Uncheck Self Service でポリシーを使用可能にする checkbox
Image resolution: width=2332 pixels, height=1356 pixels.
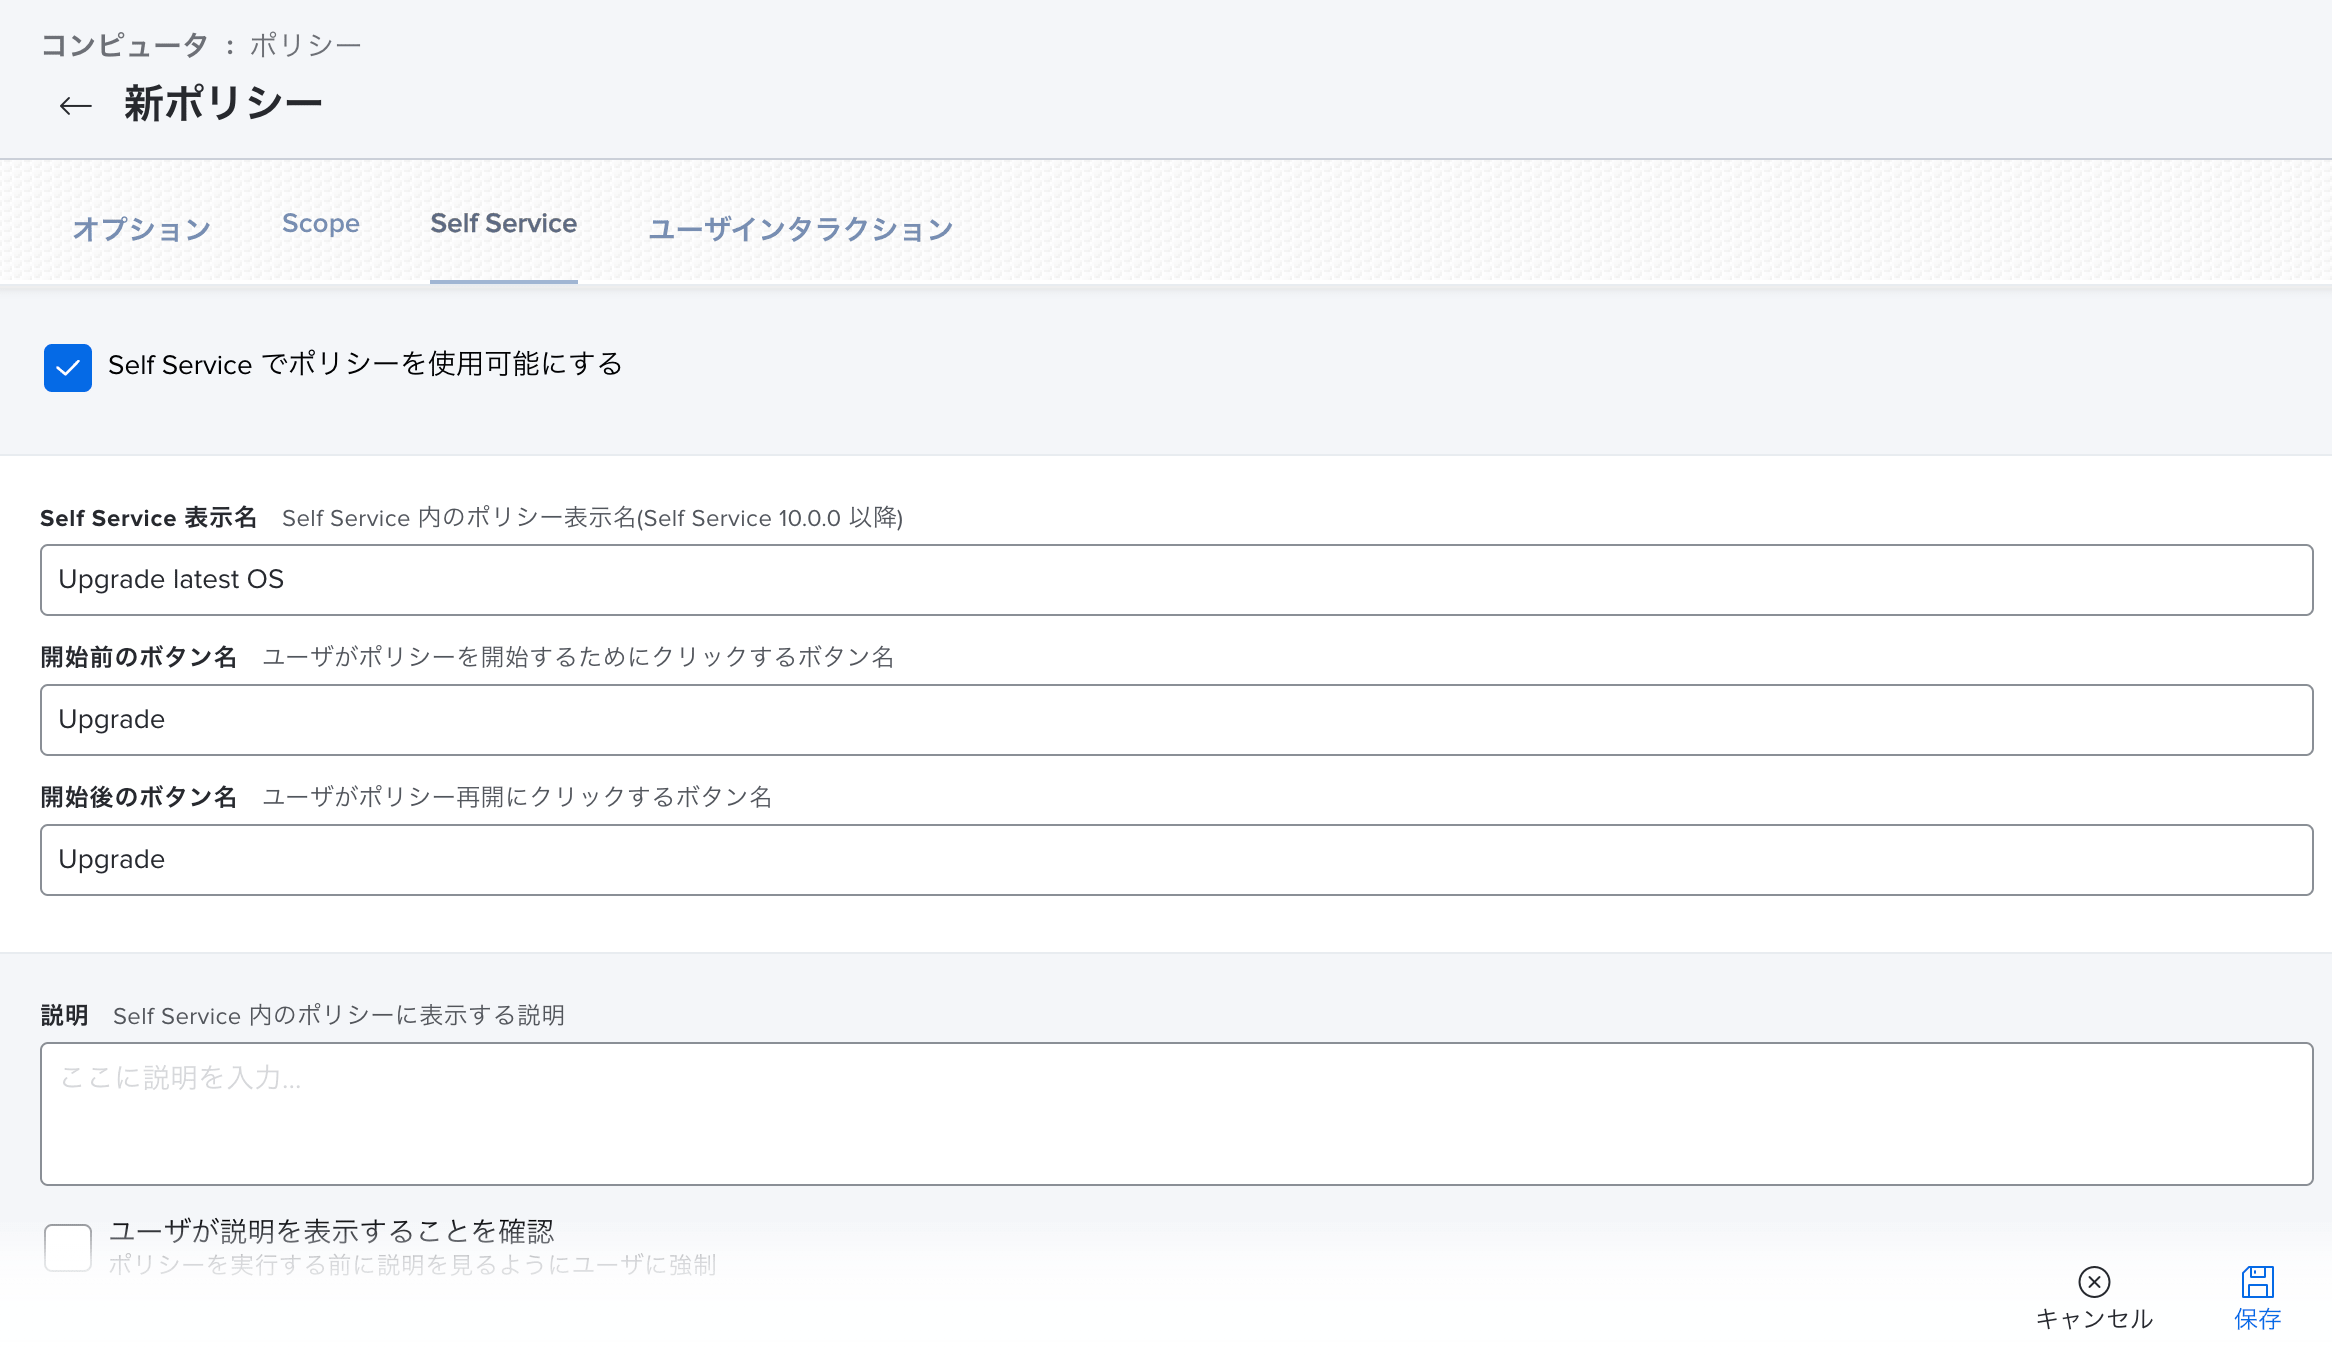click(68, 367)
